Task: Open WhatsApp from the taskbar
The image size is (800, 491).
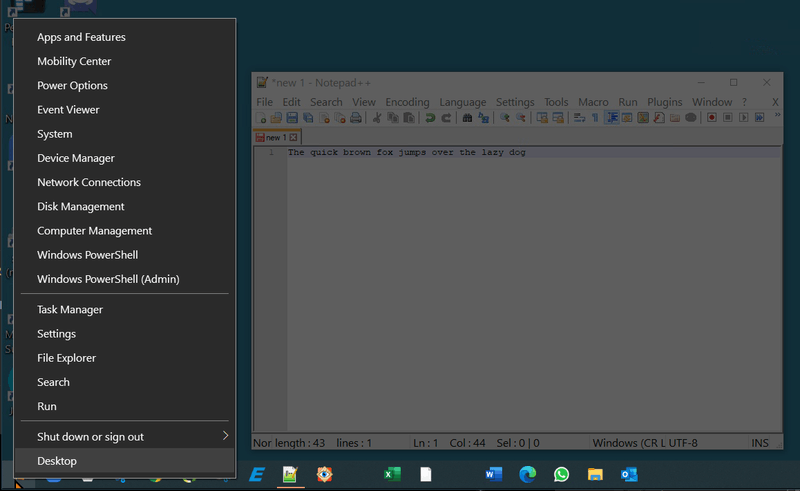Action: point(561,474)
